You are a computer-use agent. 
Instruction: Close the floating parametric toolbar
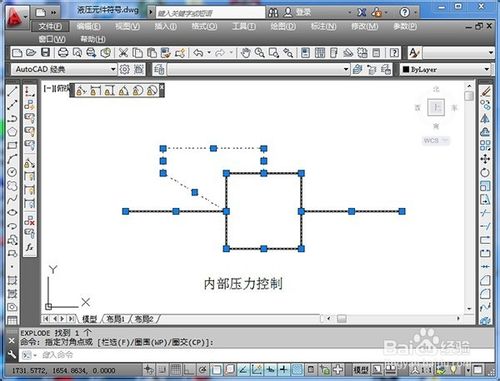tap(162, 86)
